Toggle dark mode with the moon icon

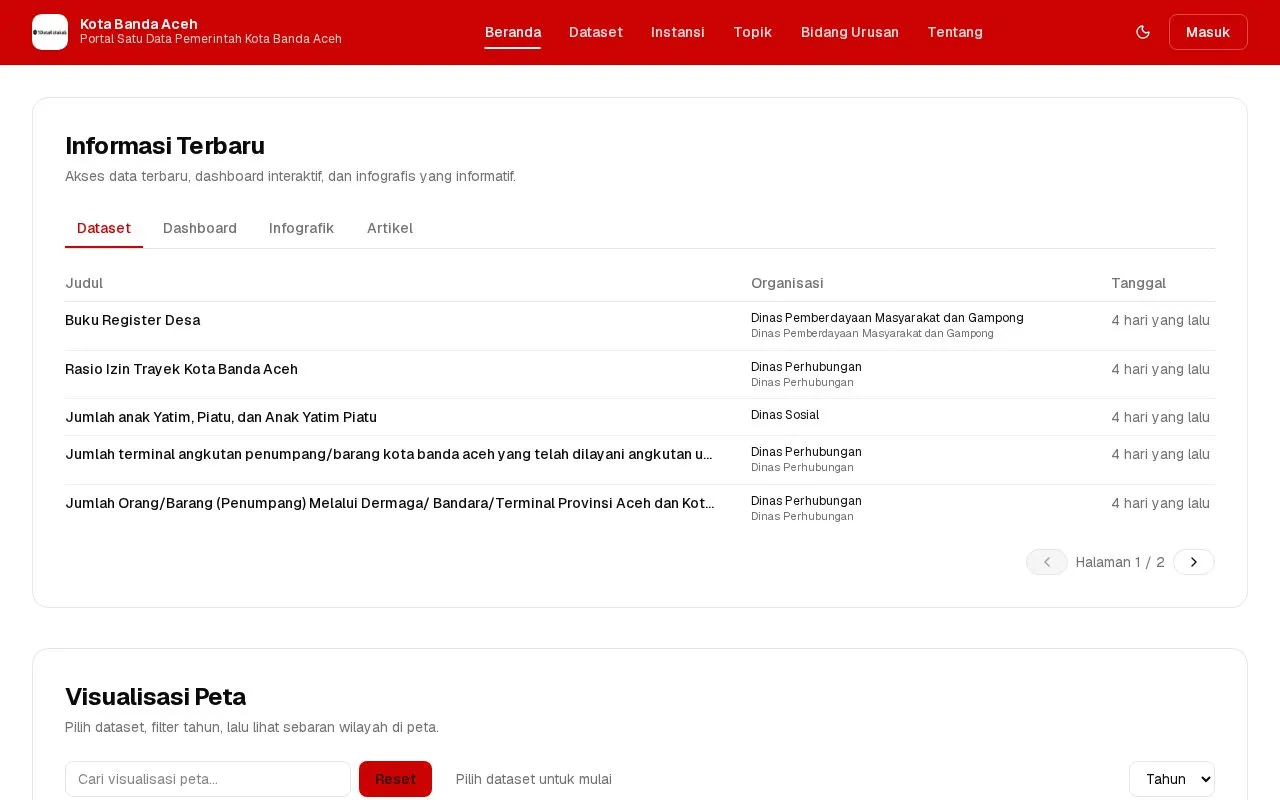click(1143, 32)
